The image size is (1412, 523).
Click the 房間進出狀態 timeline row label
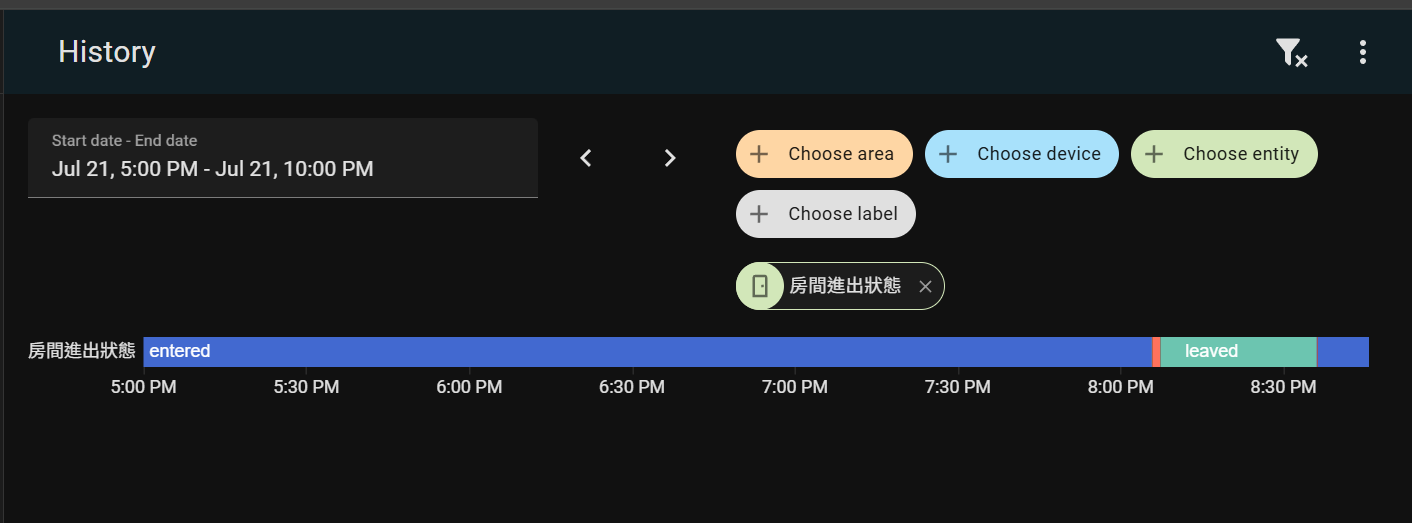tap(82, 351)
